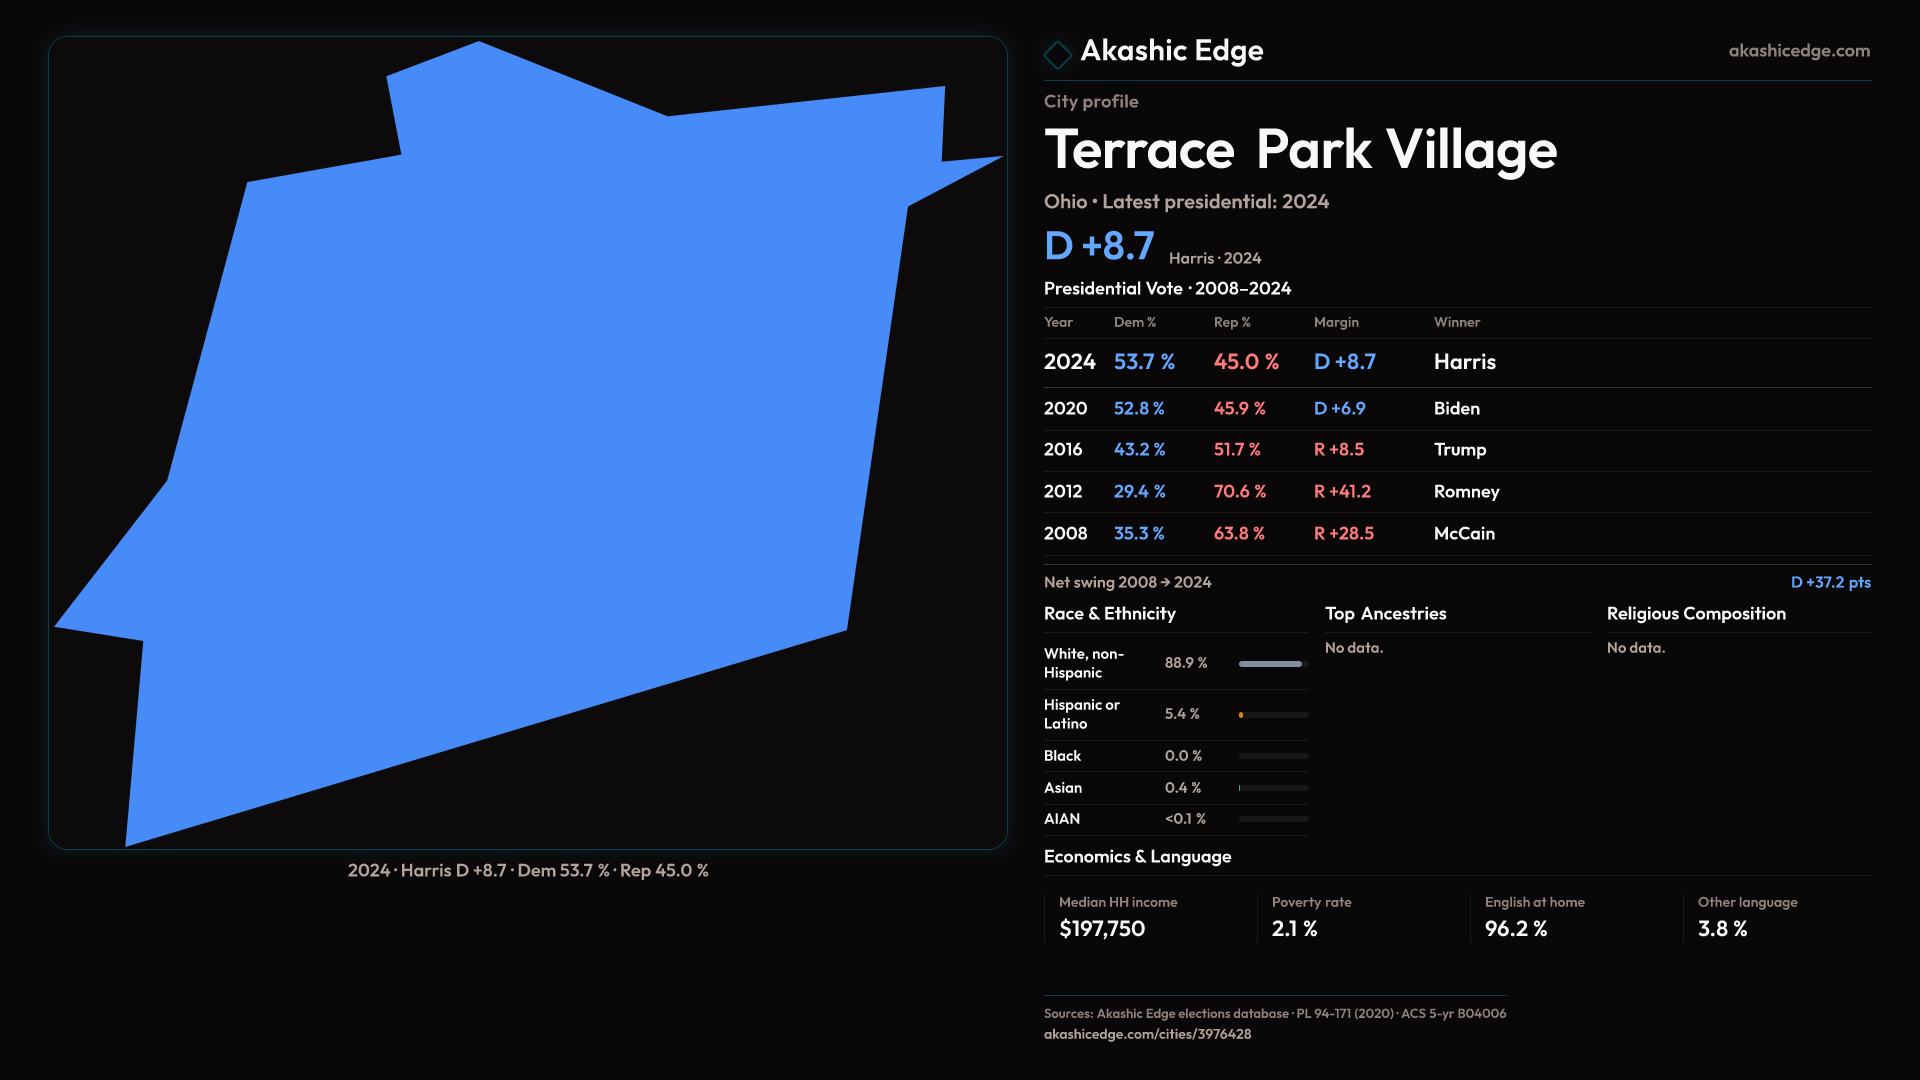Click the Terrace Park Village title
Screen dimensions: 1920x1080
click(x=1300, y=150)
